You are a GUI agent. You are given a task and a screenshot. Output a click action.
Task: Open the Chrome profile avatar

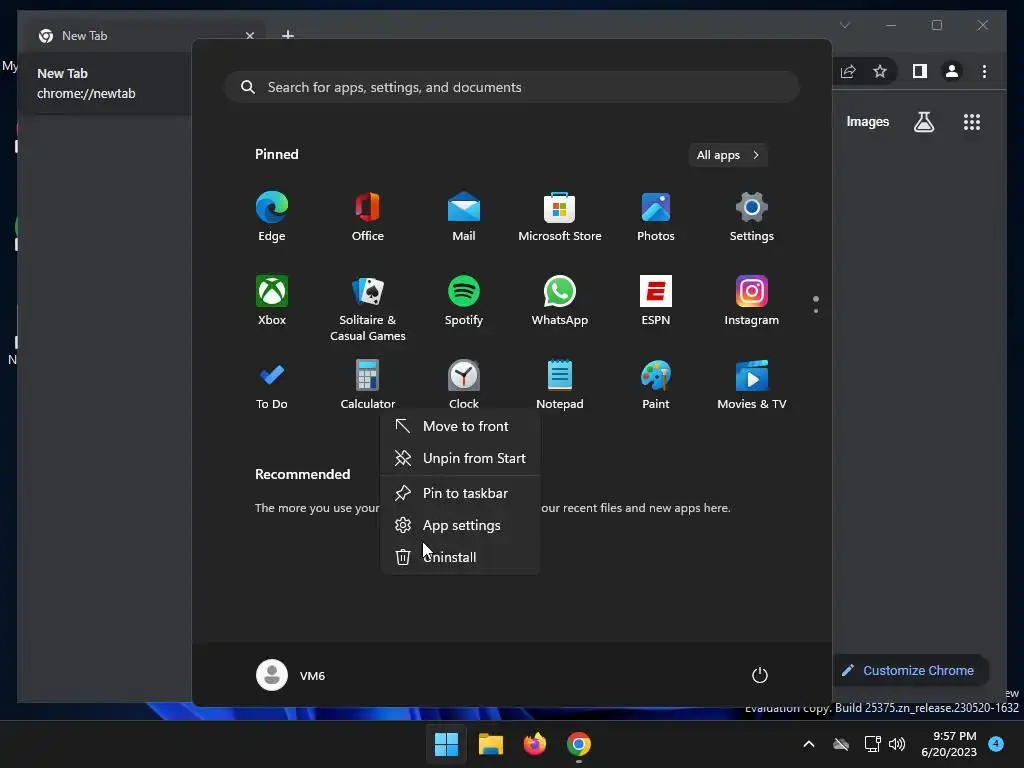pos(952,71)
